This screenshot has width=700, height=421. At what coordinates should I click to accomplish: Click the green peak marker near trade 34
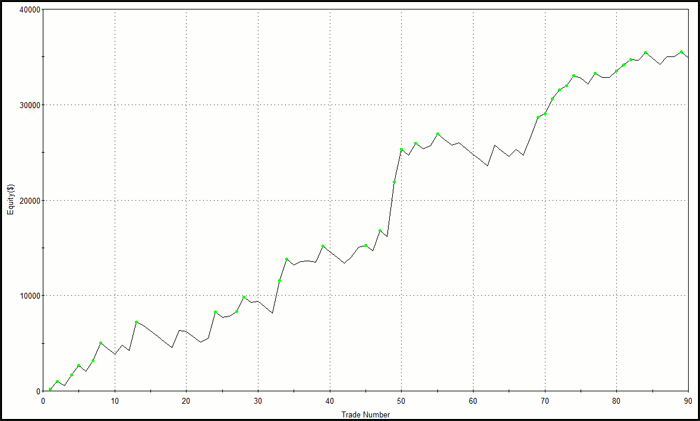287,259
